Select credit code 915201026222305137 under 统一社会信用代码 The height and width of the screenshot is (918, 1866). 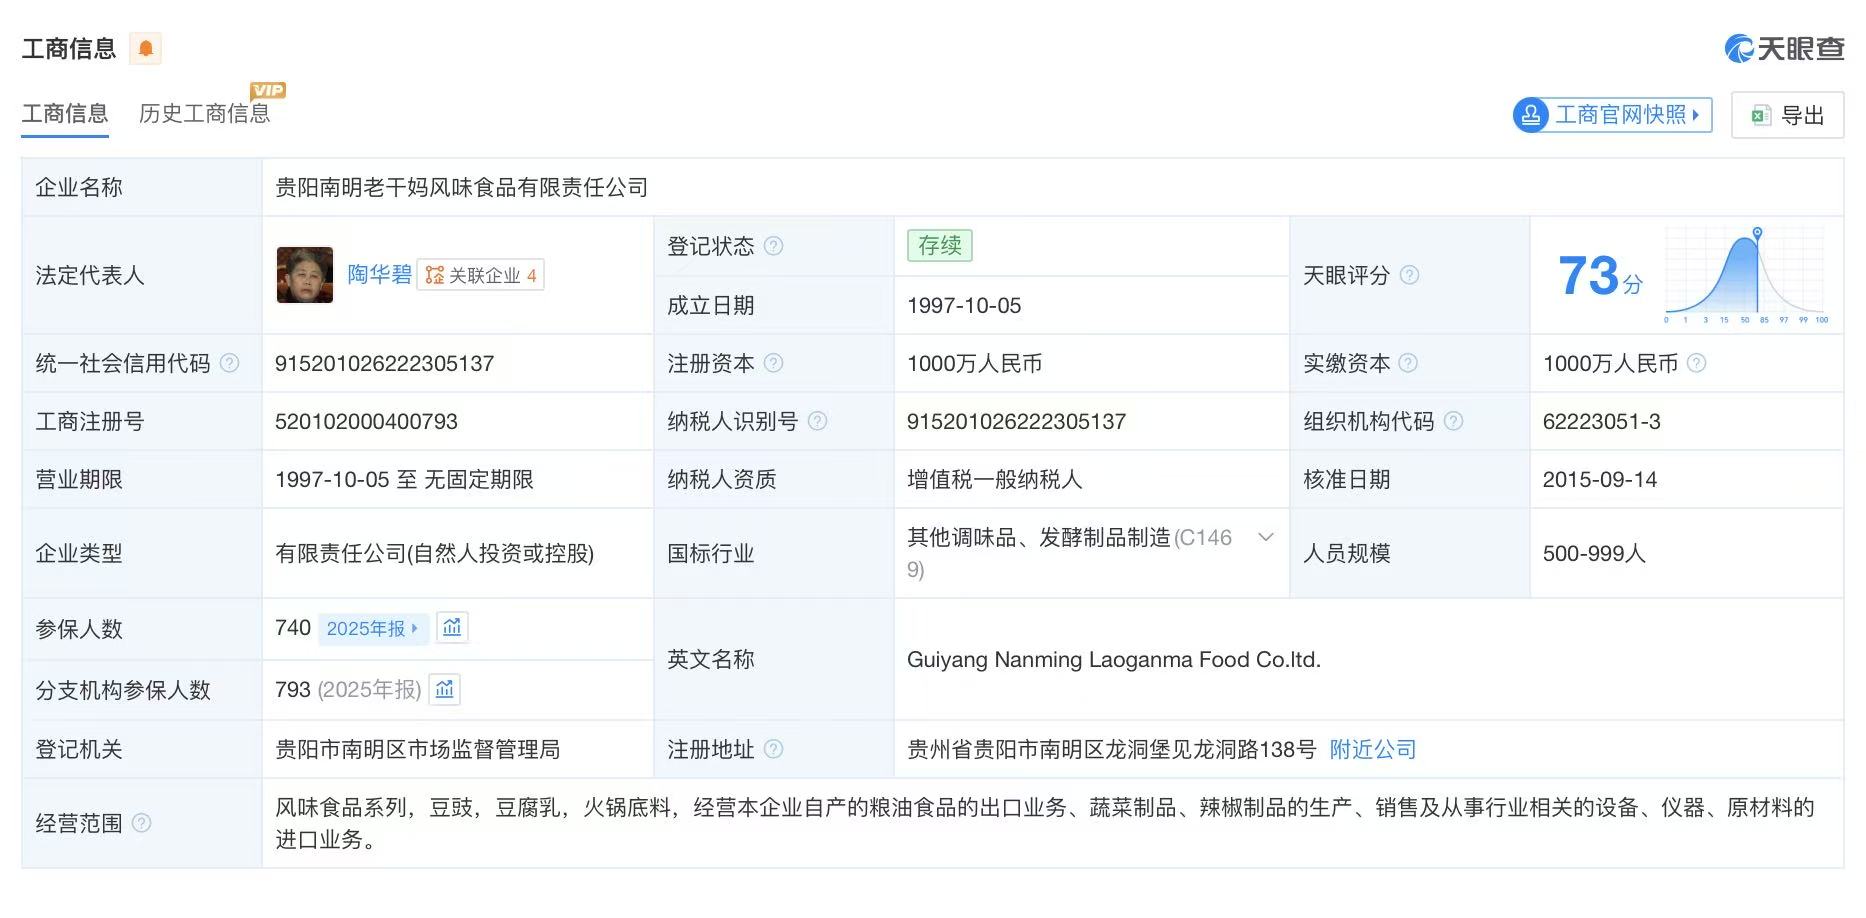pos(384,363)
